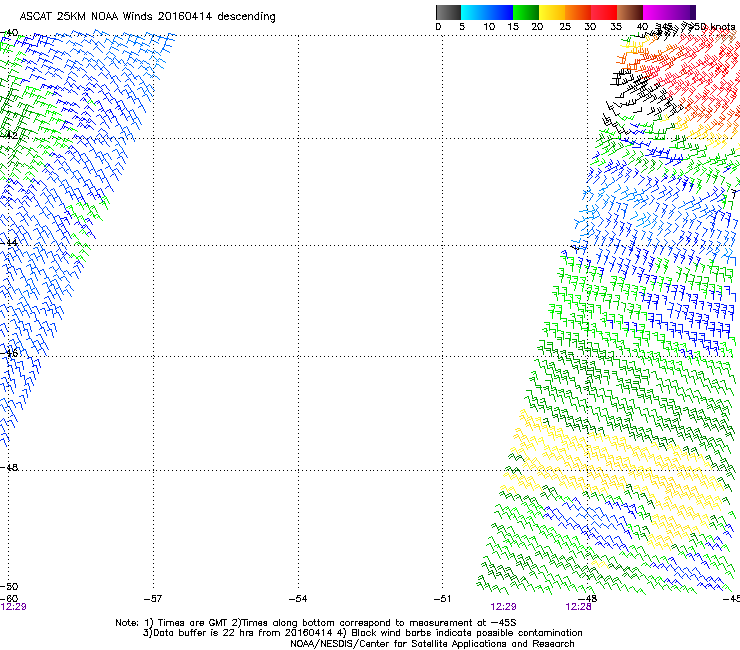Click the '30' label under the color bar
Image resolution: width=740 pixels, height=650 pixels.
(x=590, y=27)
